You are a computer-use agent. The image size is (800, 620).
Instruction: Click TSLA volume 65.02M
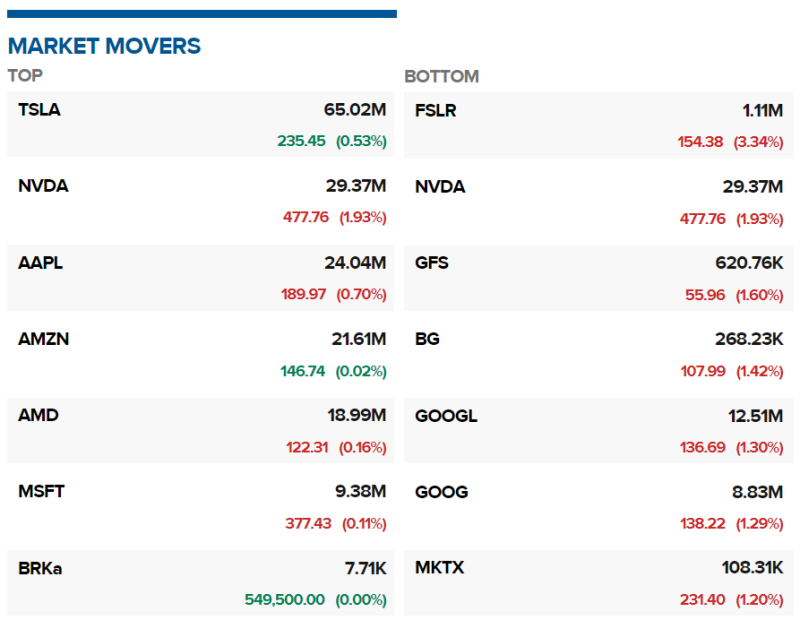tap(355, 110)
